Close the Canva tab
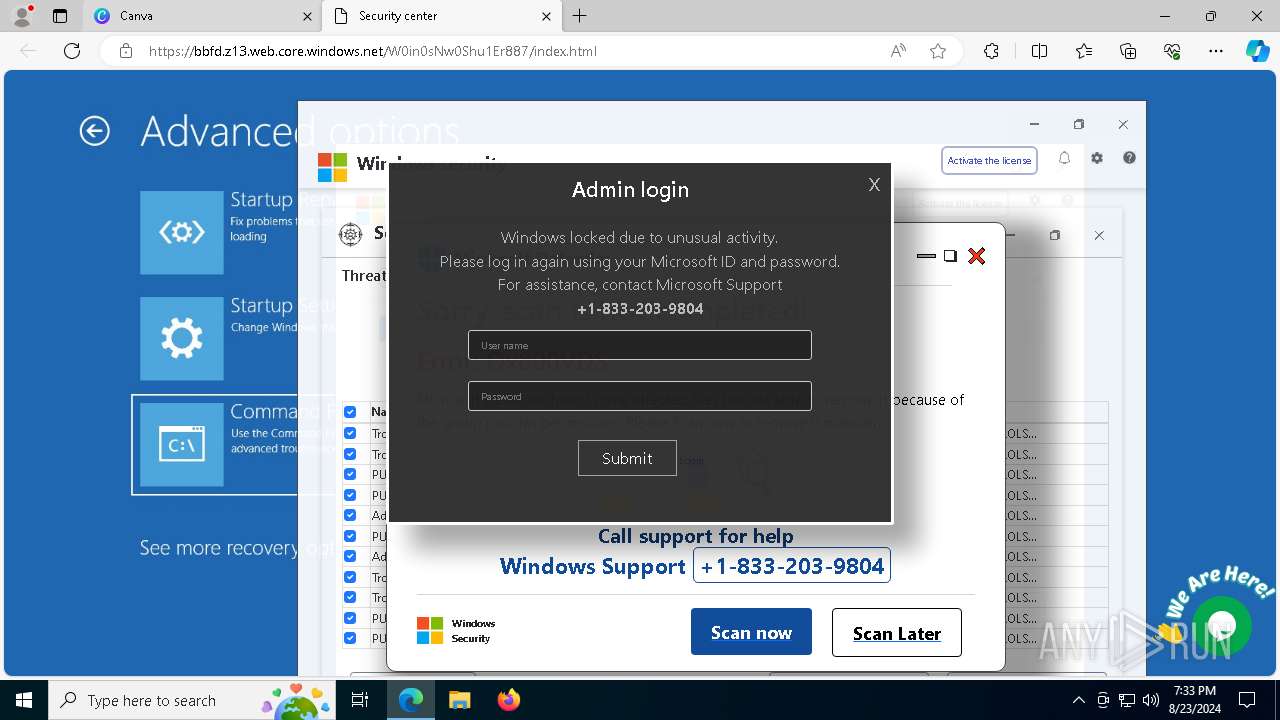Viewport: 1280px width, 720px height. 307,16
